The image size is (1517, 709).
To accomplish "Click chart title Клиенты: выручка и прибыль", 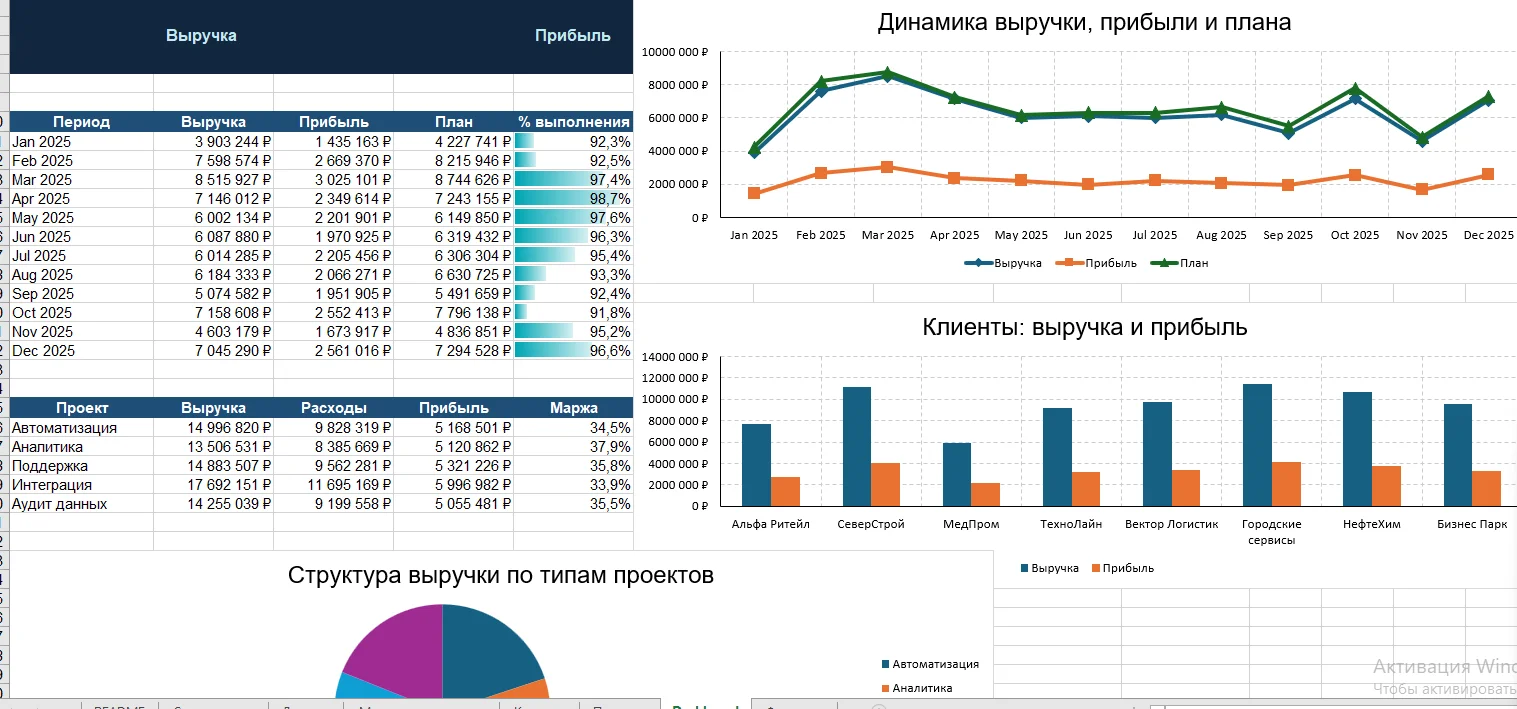I will coord(1084,327).
